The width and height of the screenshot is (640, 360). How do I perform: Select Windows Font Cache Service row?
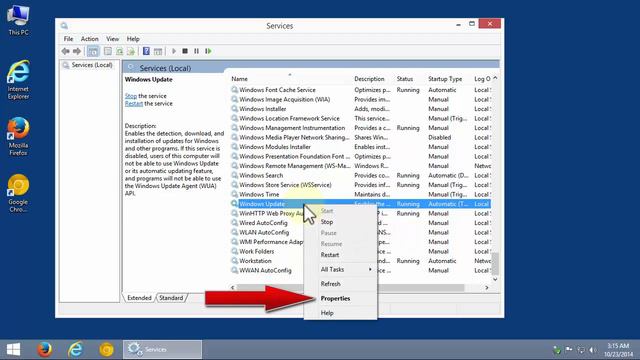tap(360, 90)
